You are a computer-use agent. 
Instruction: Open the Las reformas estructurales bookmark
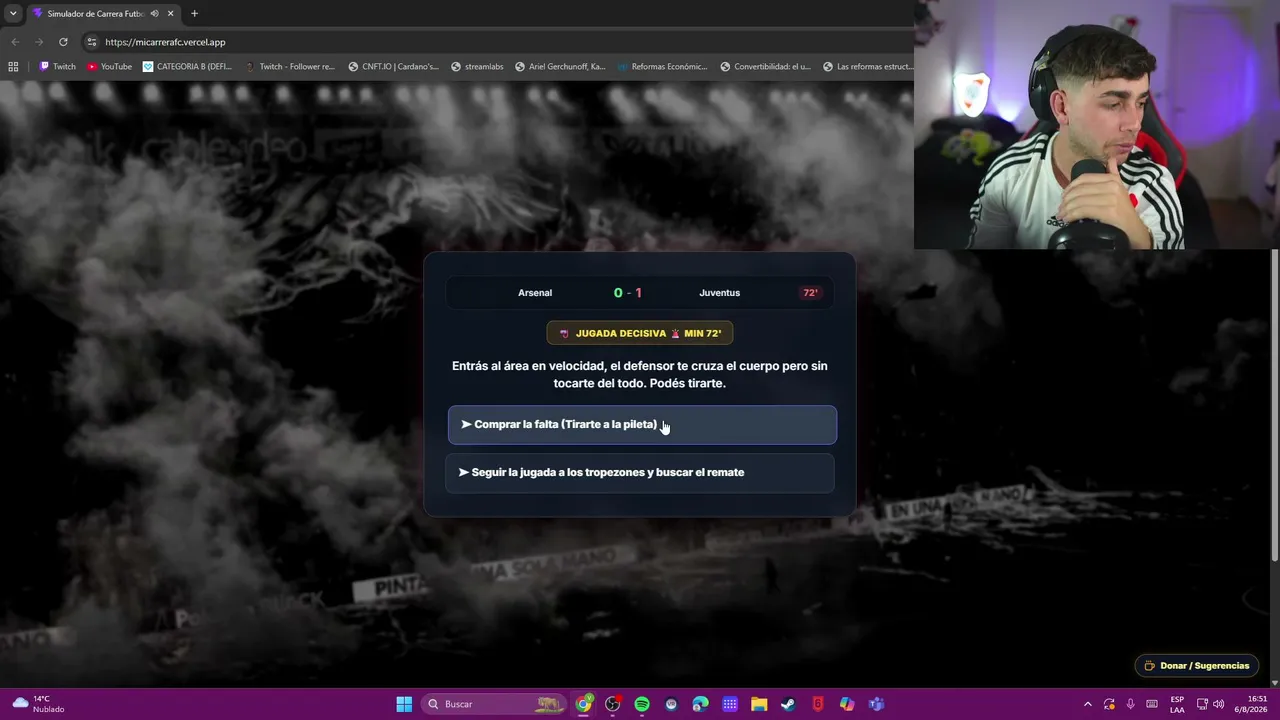point(868,67)
